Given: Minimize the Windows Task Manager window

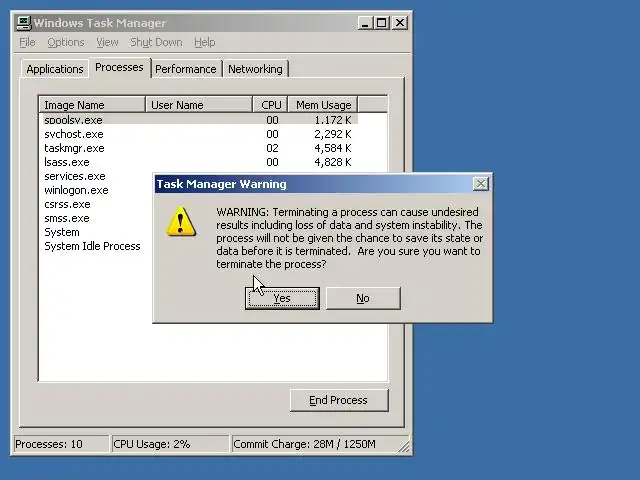Looking at the screenshot, I should 365,23.
